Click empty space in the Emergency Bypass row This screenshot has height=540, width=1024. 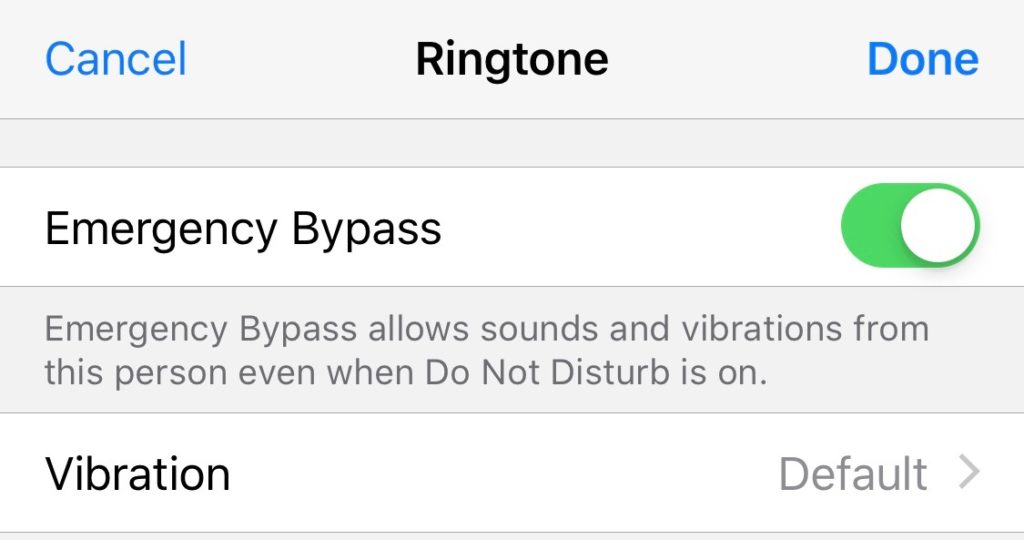pos(640,227)
